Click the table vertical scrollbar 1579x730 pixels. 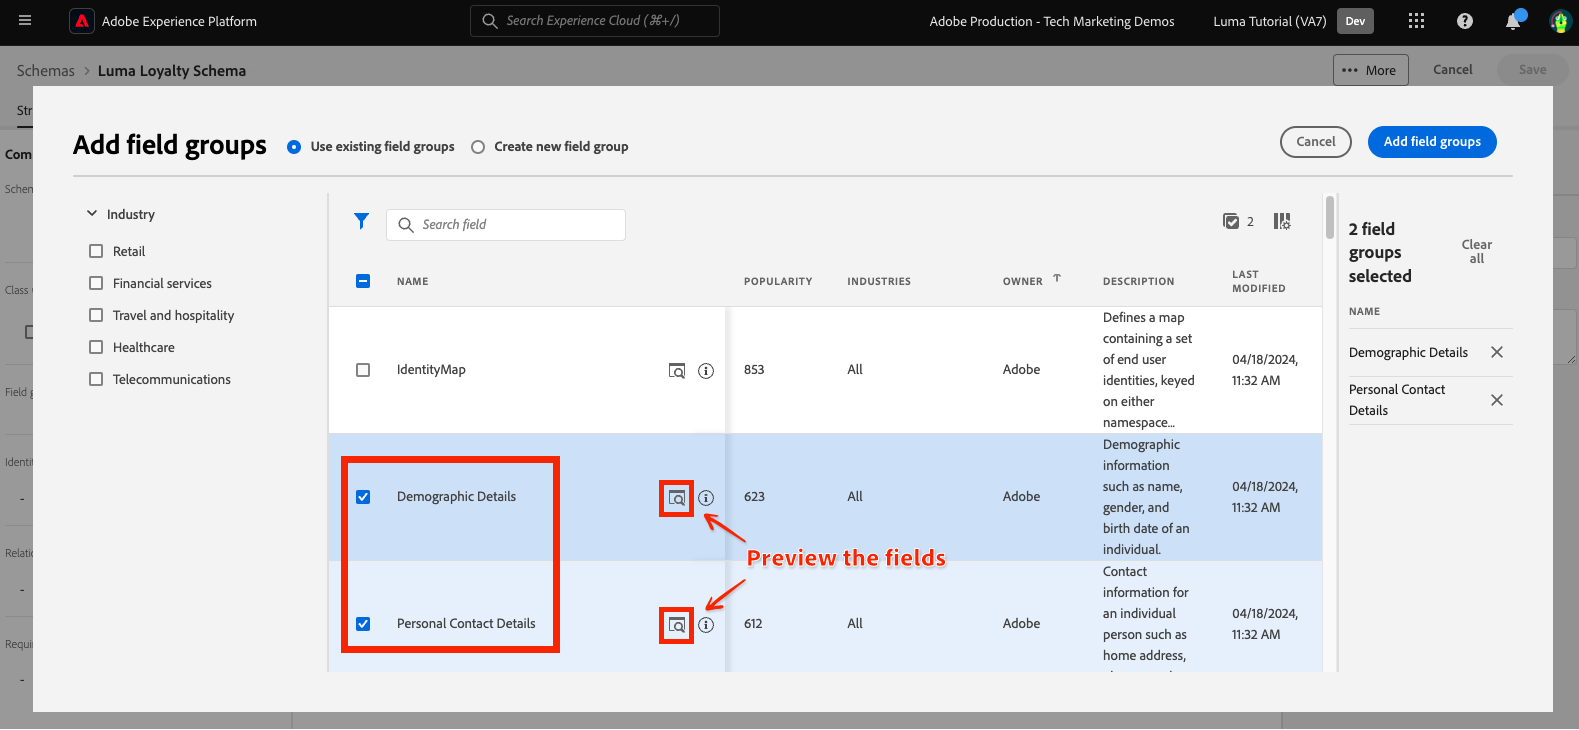(1329, 217)
